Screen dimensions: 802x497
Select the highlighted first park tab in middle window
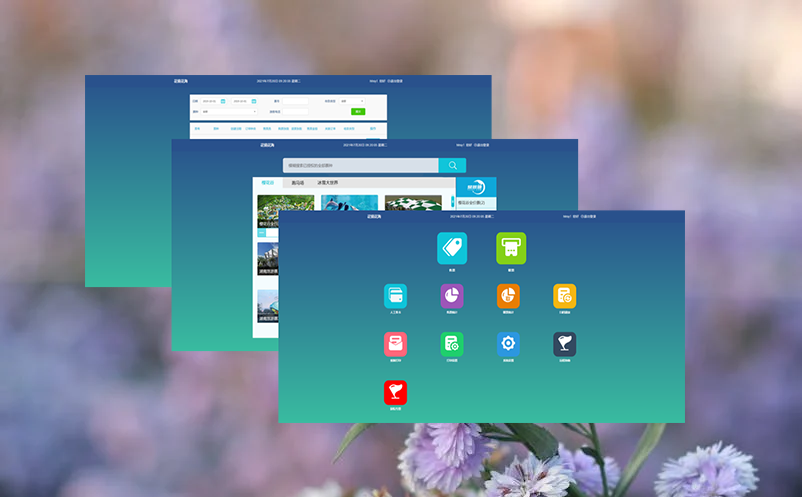click(268, 183)
